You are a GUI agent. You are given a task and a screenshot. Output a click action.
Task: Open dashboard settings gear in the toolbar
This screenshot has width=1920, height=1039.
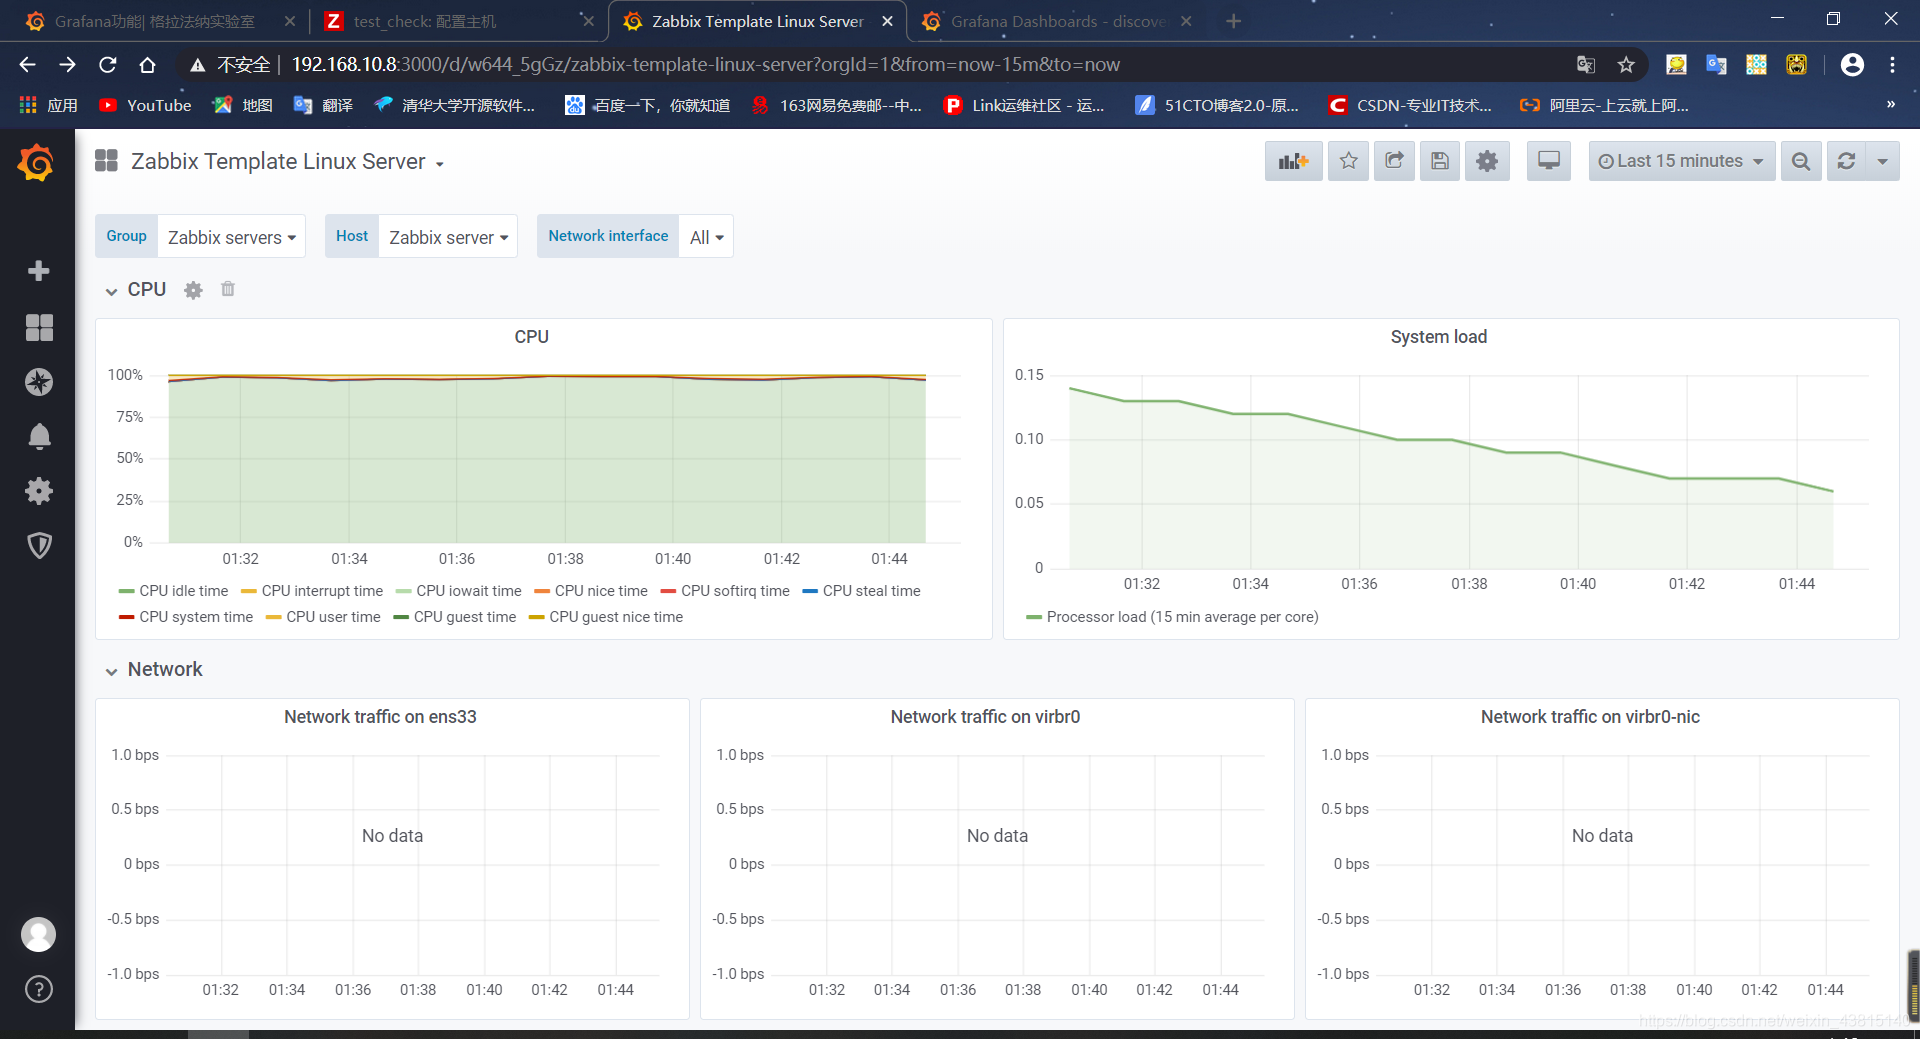click(x=1487, y=161)
